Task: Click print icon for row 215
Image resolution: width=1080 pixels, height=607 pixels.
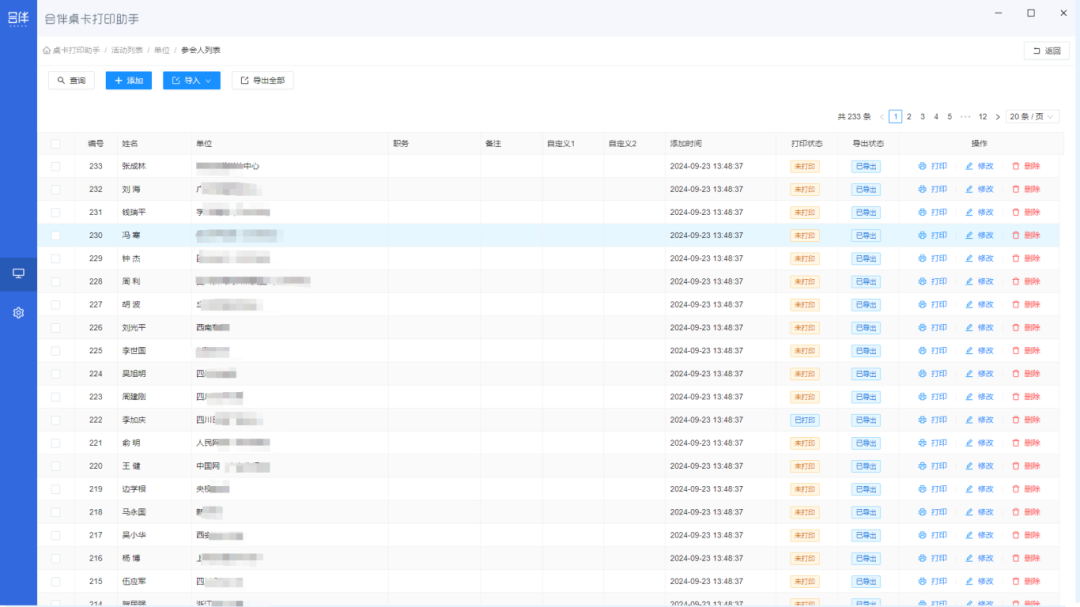Action: (x=922, y=582)
